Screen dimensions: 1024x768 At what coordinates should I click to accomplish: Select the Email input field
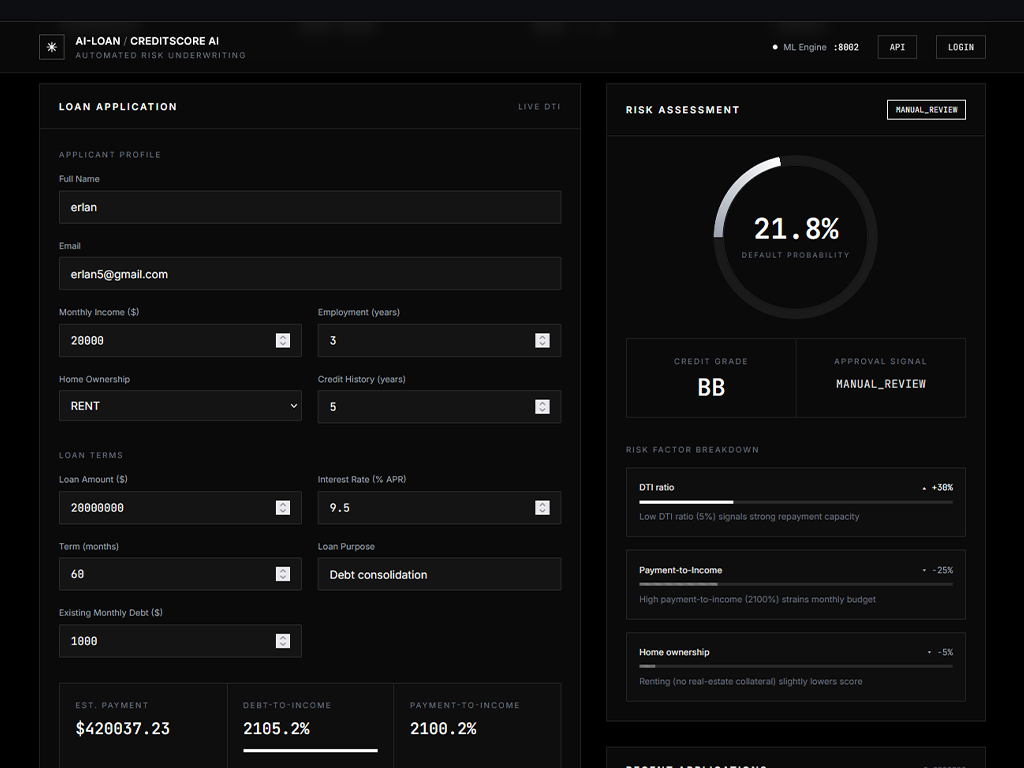coord(310,274)
